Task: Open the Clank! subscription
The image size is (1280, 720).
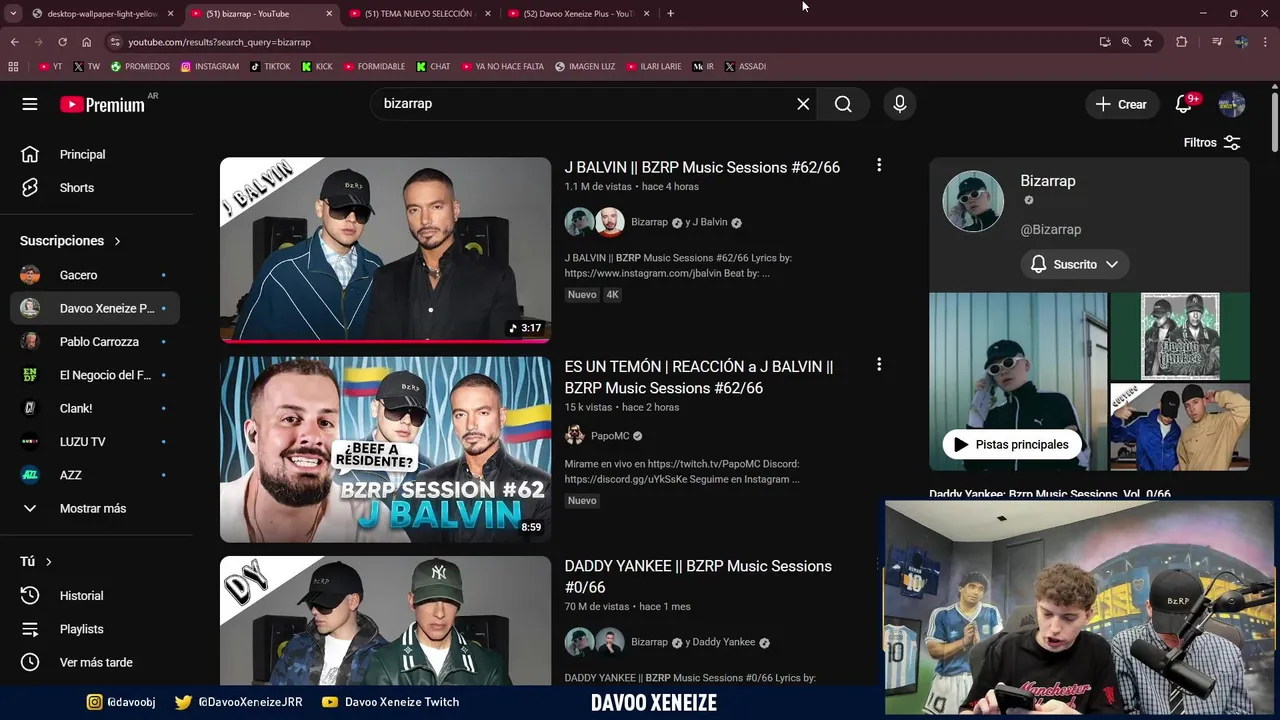Action: [95, 408]
